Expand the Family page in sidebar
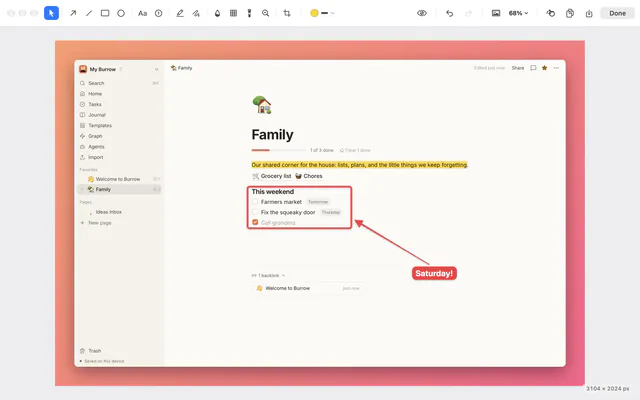This screenshot has height=400, width=640. (82, 189)
